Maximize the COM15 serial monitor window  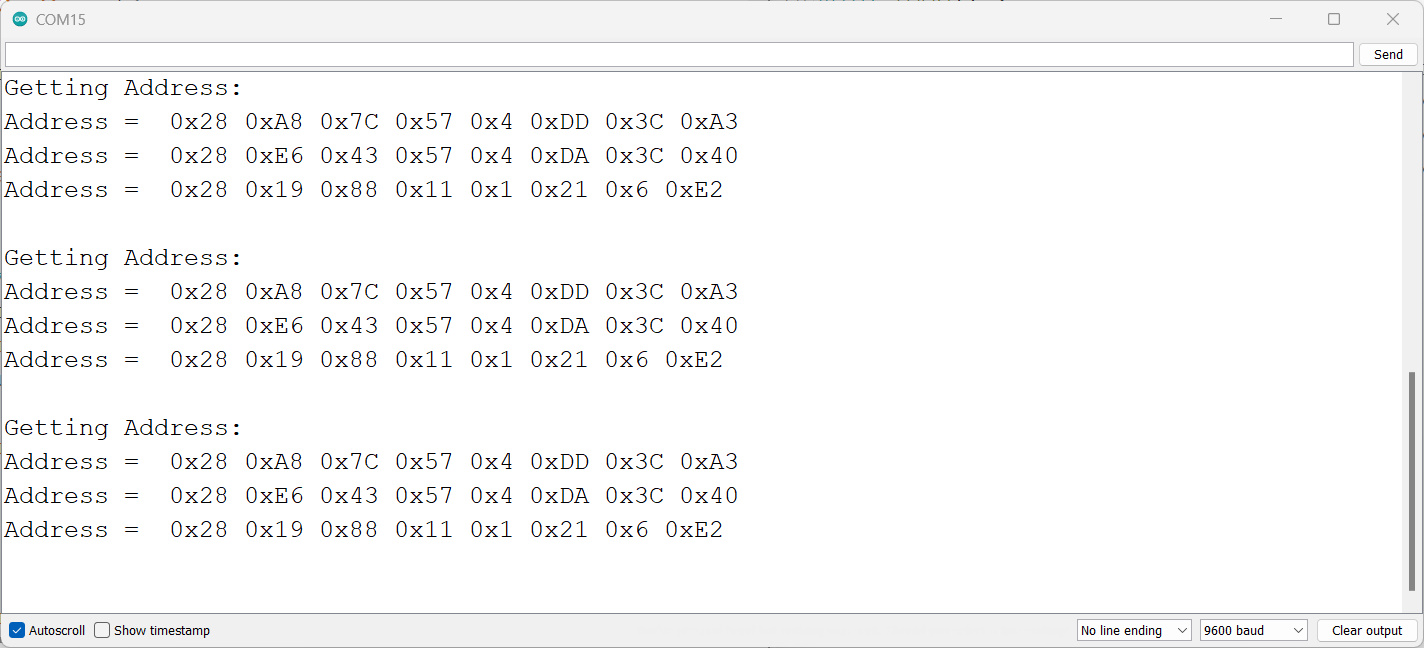pyautogui.click(x=1334, y=19)
